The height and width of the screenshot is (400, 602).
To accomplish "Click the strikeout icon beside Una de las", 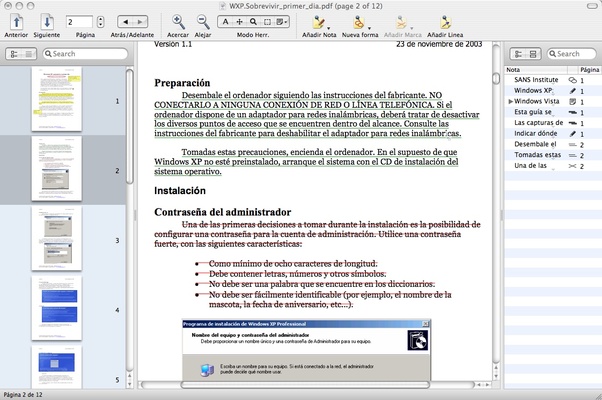I will tap(572, 166).
